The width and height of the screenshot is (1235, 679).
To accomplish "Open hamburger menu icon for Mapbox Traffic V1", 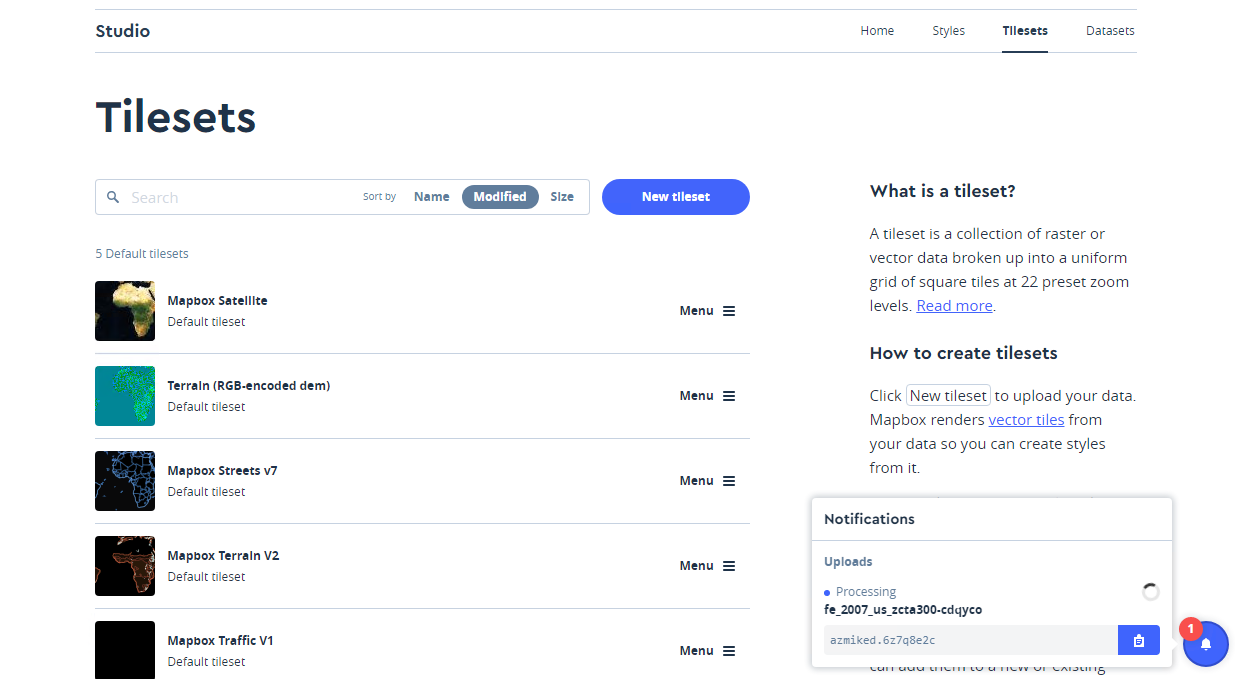I will point(729,651).
